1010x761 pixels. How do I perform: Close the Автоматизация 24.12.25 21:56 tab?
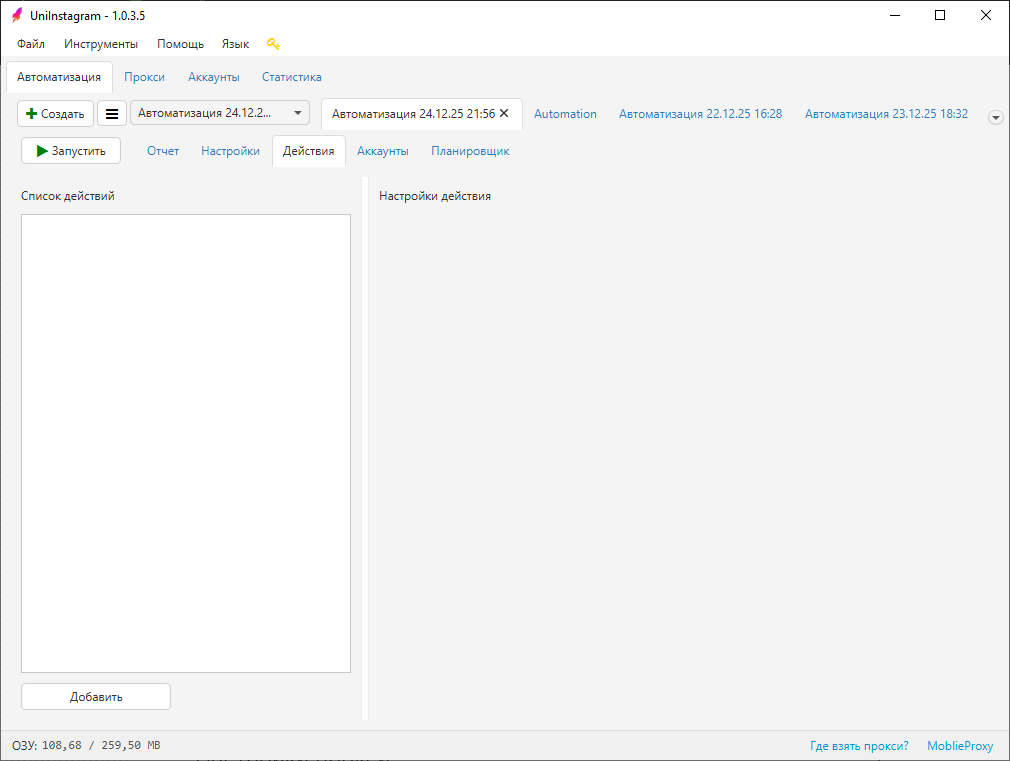pos(504,114)
